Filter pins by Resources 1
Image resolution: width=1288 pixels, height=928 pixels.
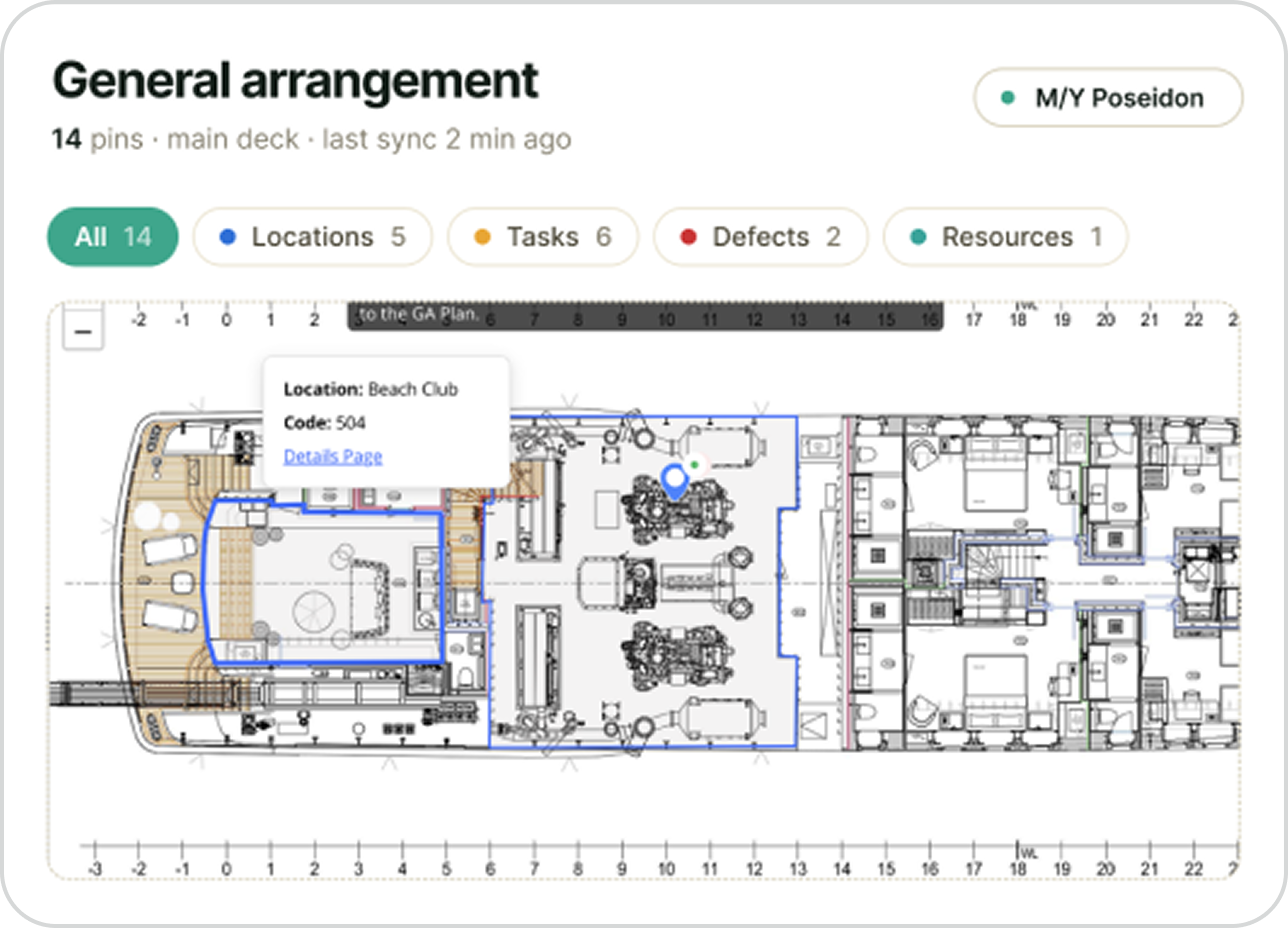click(x=1005, y=237)
